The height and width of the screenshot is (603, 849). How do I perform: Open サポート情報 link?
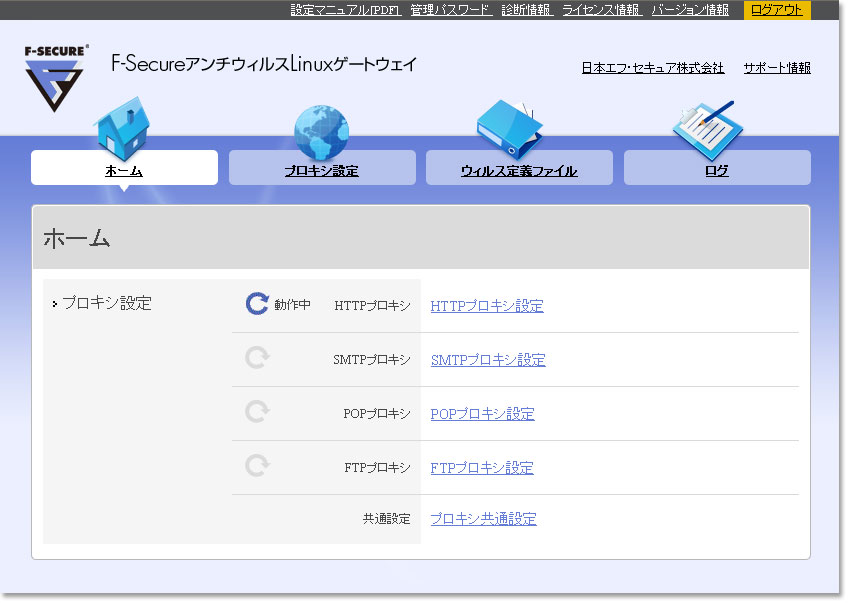pos(777,68)
